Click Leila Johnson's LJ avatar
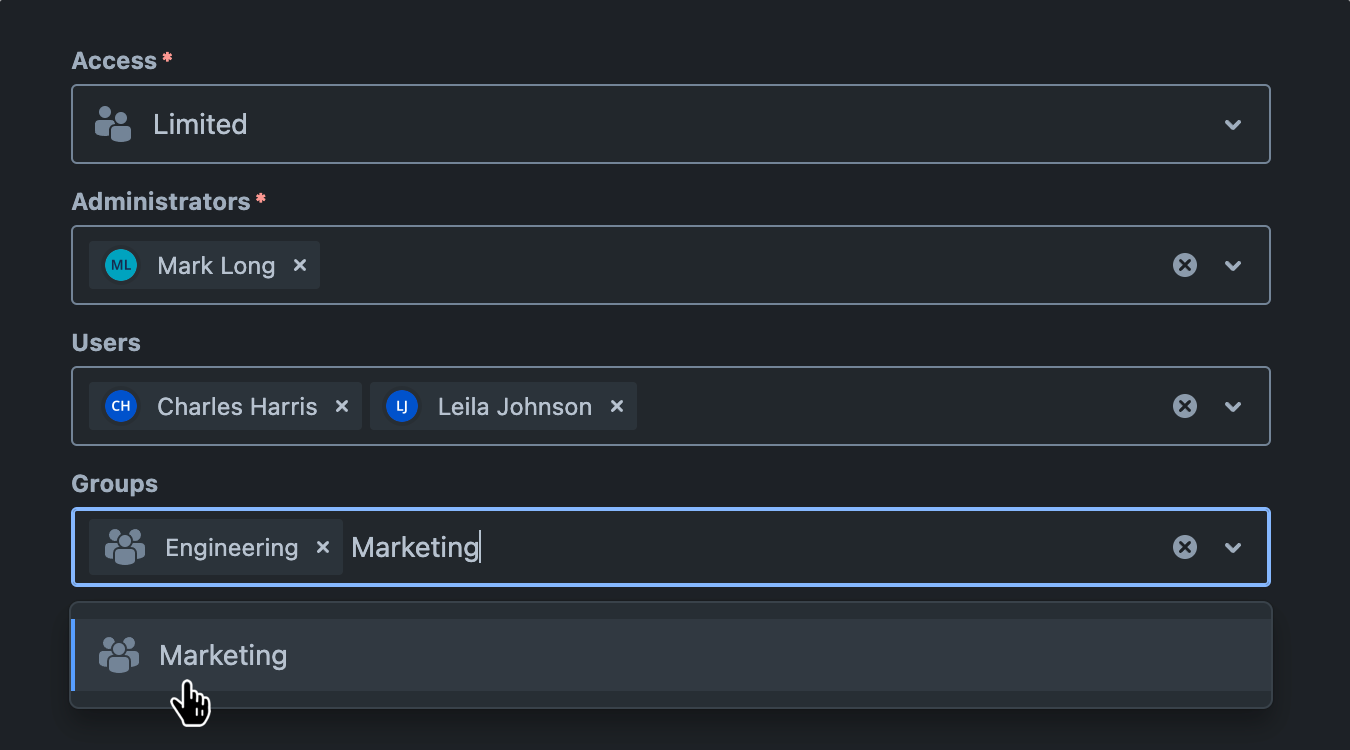Image resolution: width=1350 pixels, height=750 pixels. coord(400,406)
